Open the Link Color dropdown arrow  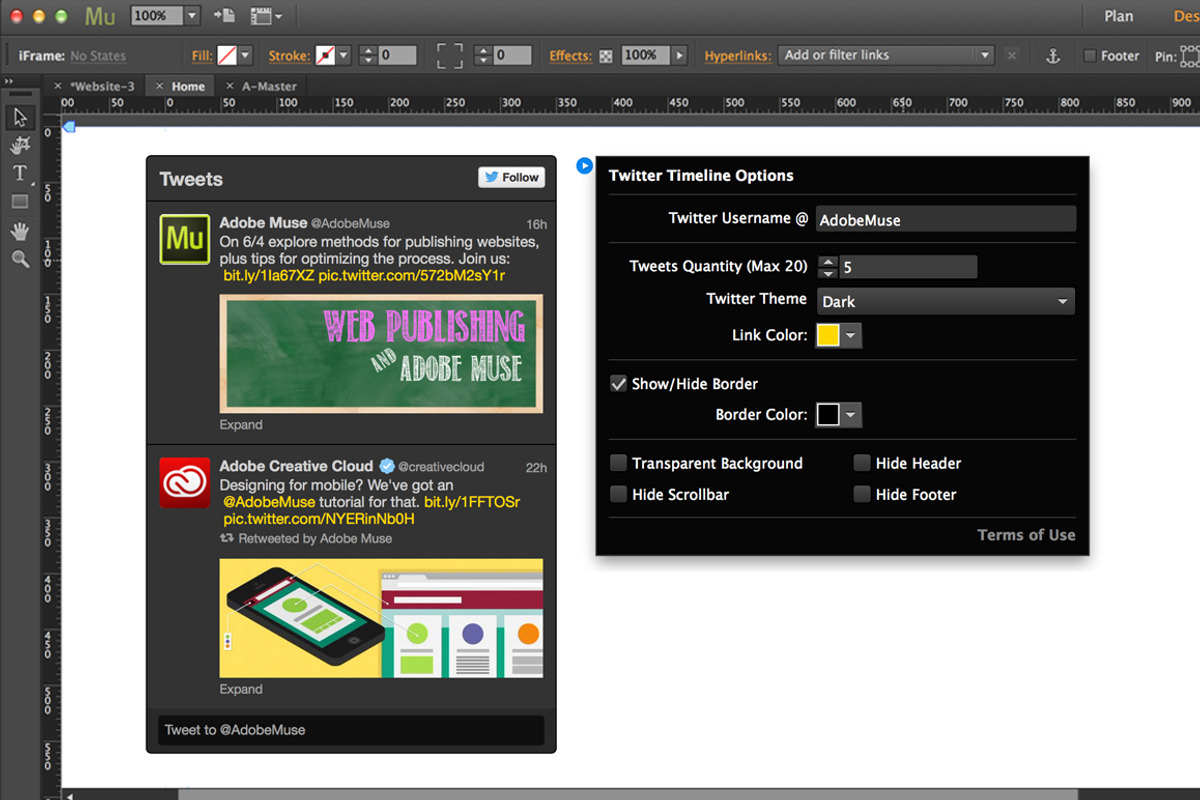[x=851, y=335]
